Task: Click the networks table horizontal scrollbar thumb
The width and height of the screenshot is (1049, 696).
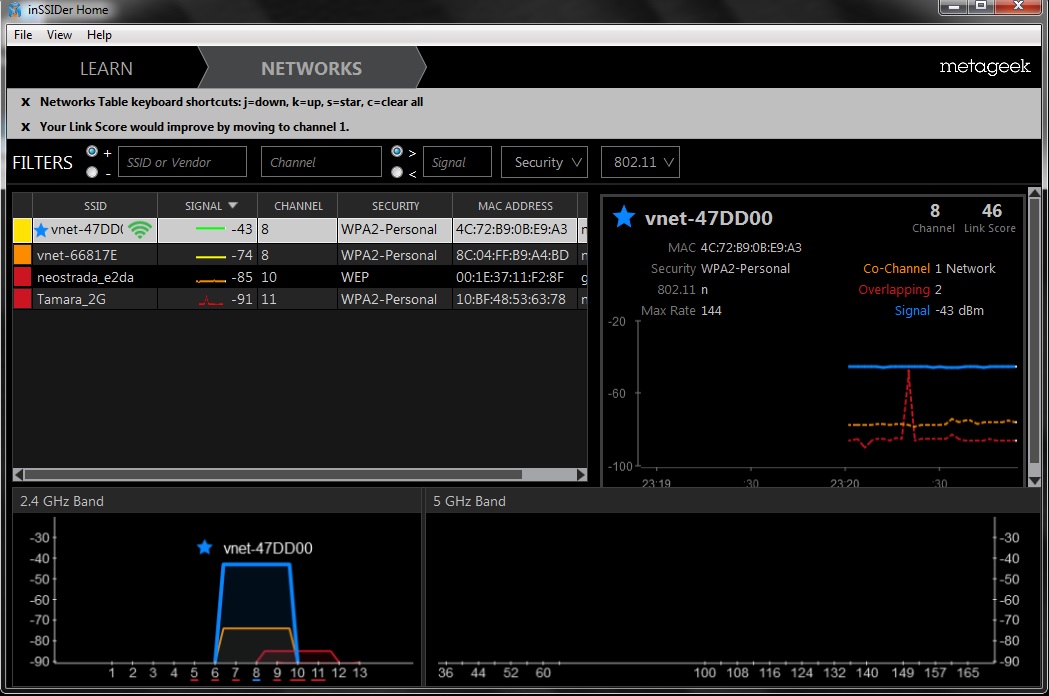Action: coord(273,474)
